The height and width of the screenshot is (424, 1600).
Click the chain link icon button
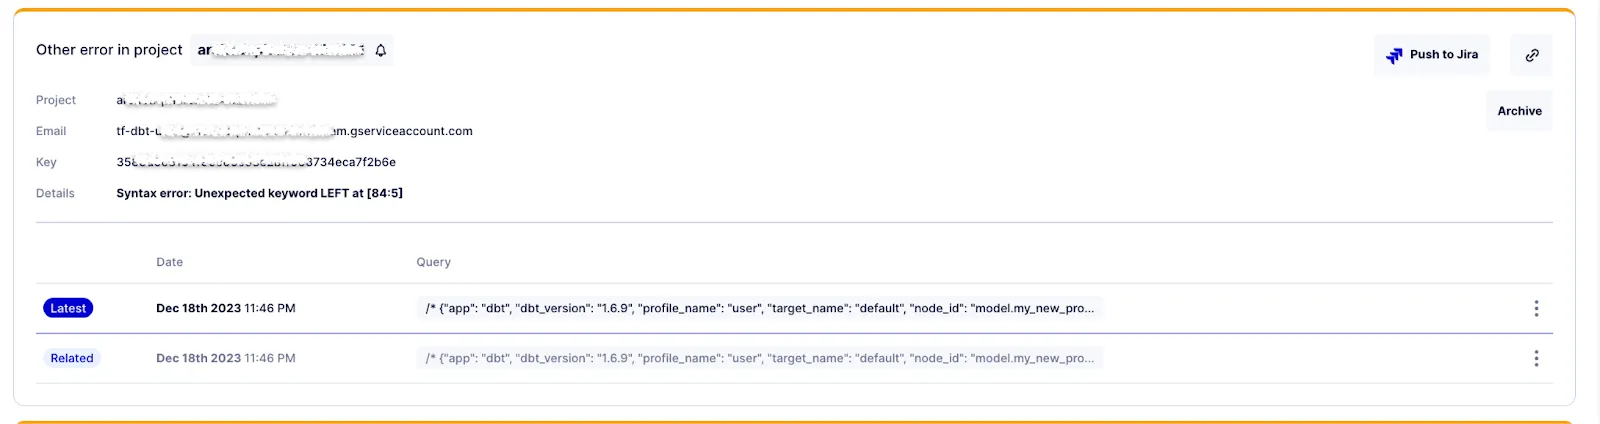click(1531, 55)
